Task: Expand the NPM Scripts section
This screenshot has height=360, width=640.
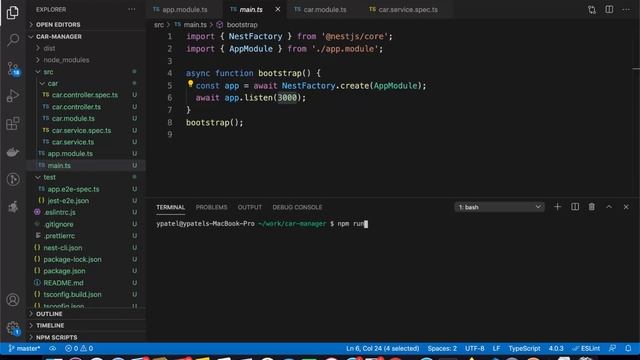Action: [x=86, y=338]
